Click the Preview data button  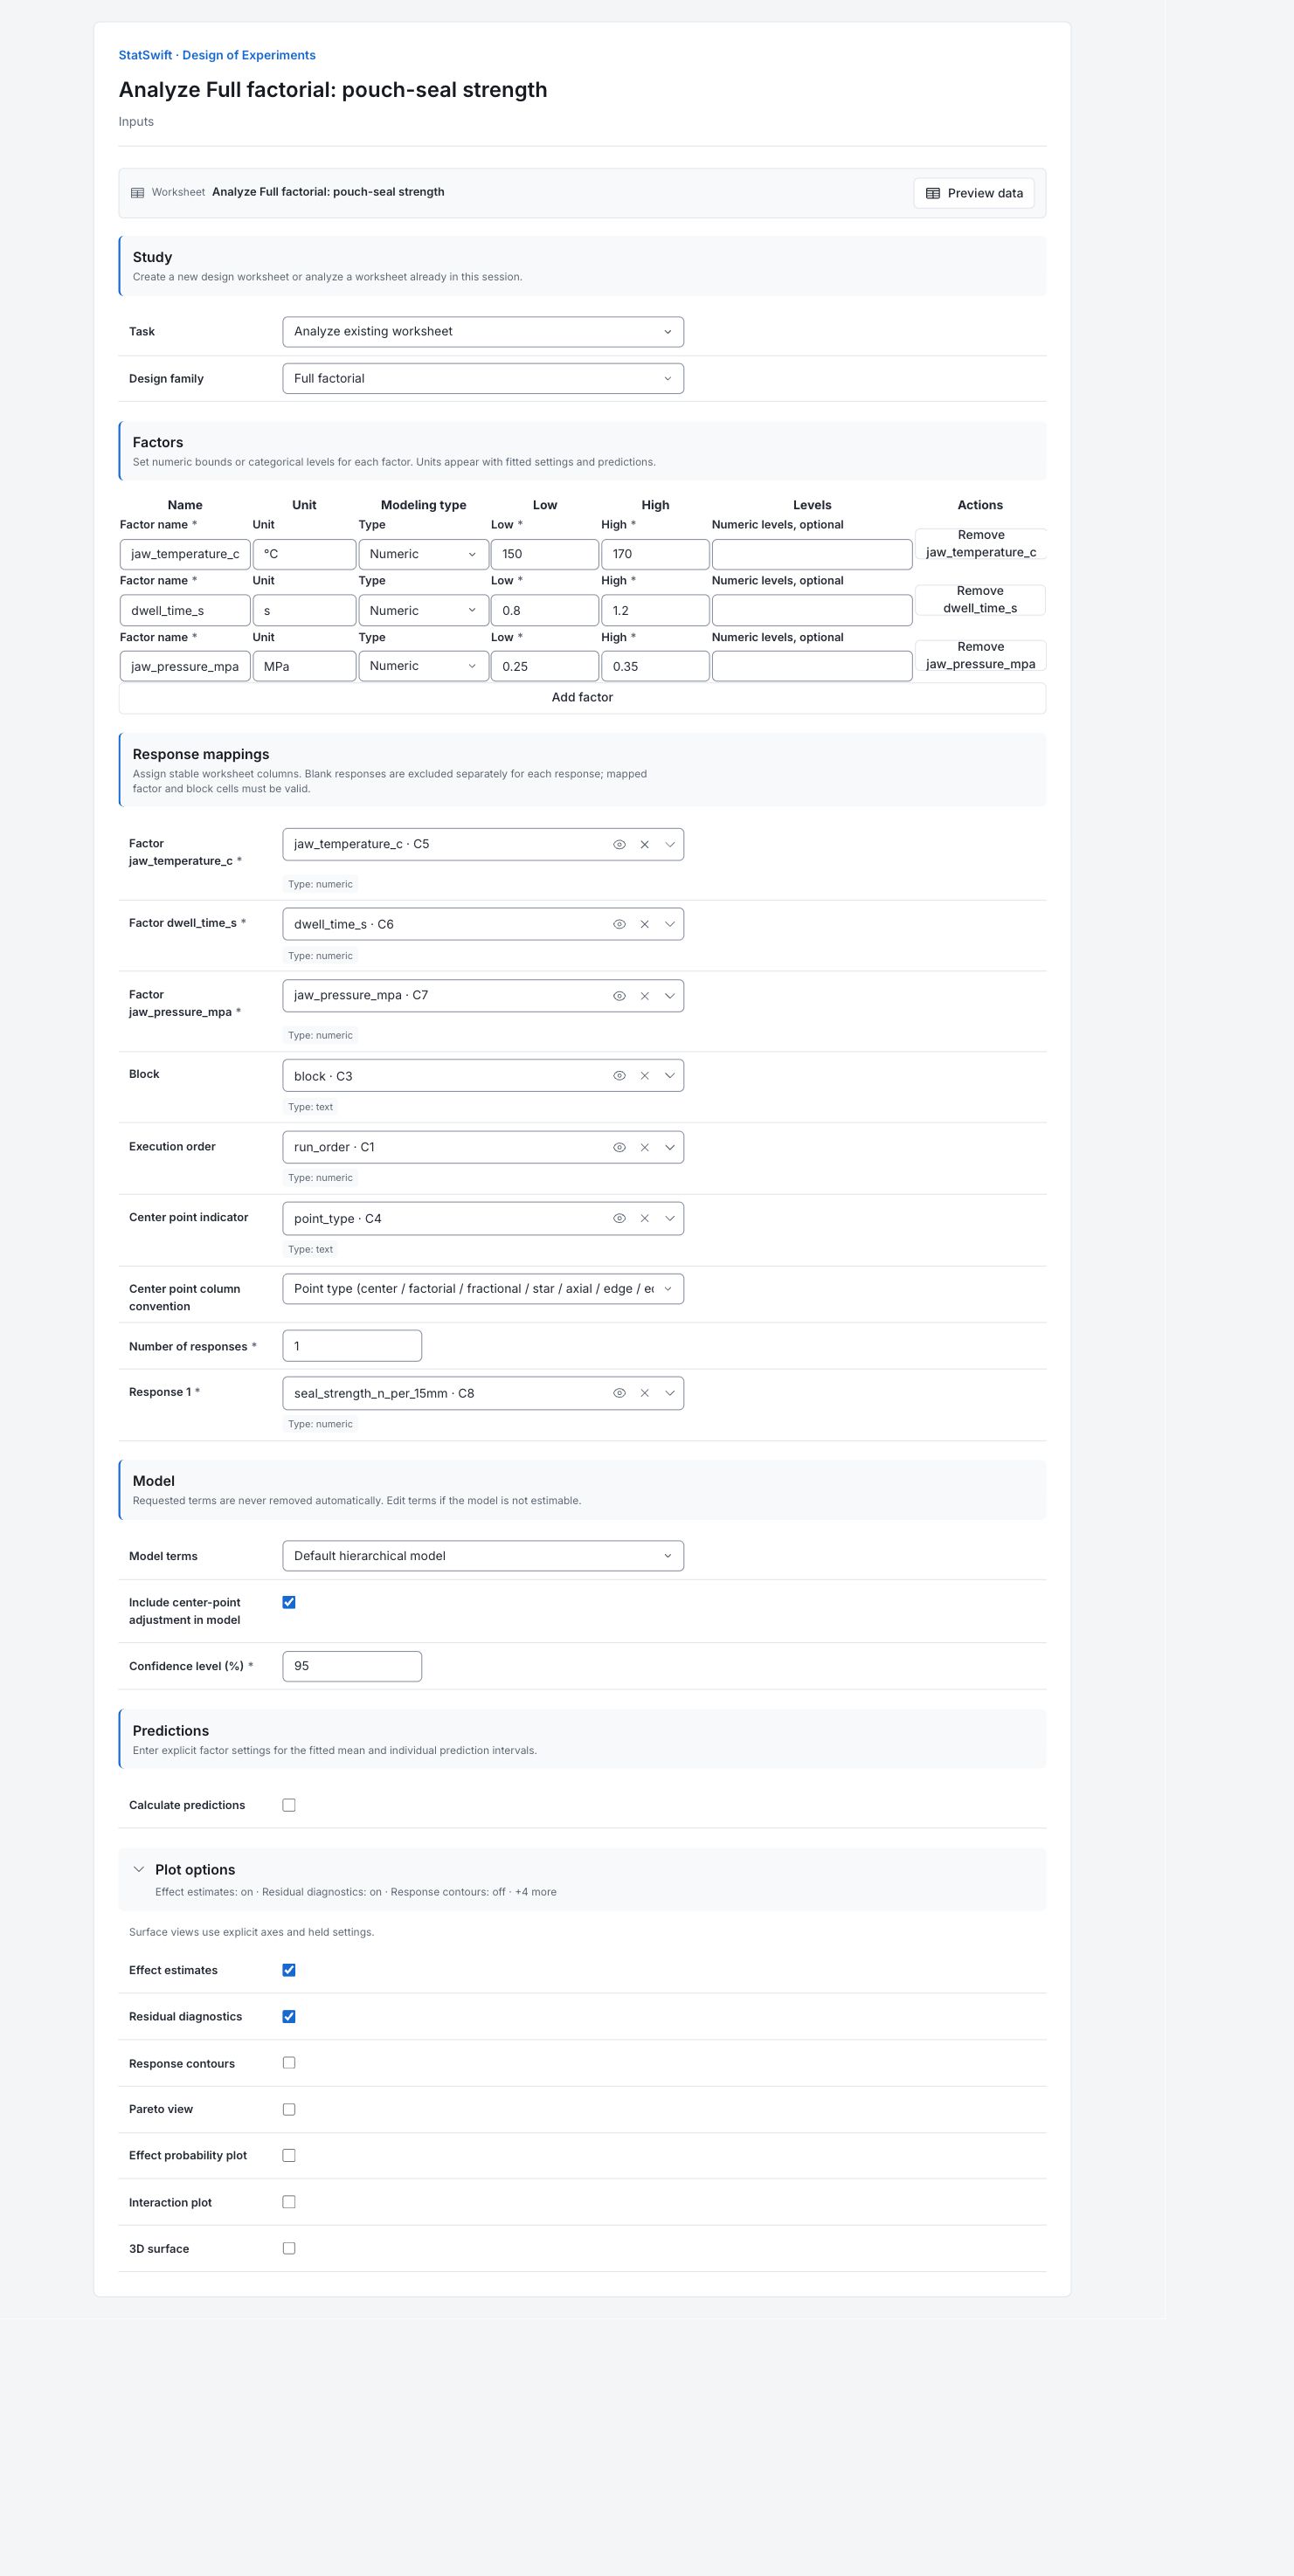[974, 193]
